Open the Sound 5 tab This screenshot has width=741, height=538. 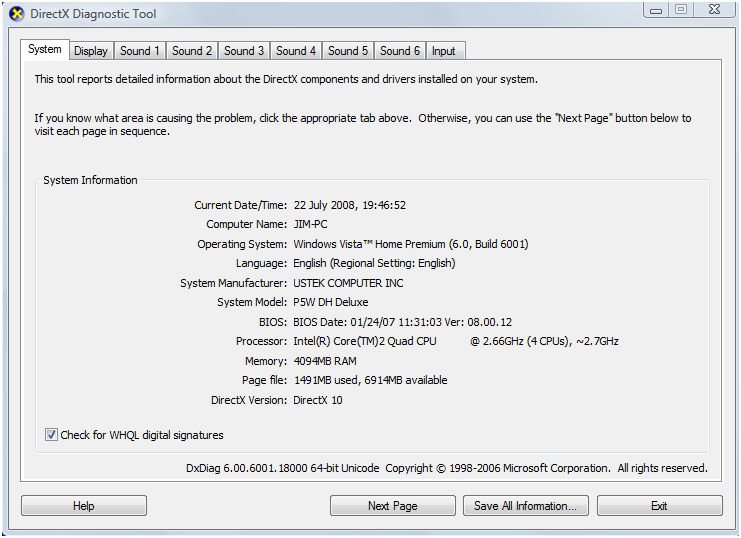coord(348,51)
